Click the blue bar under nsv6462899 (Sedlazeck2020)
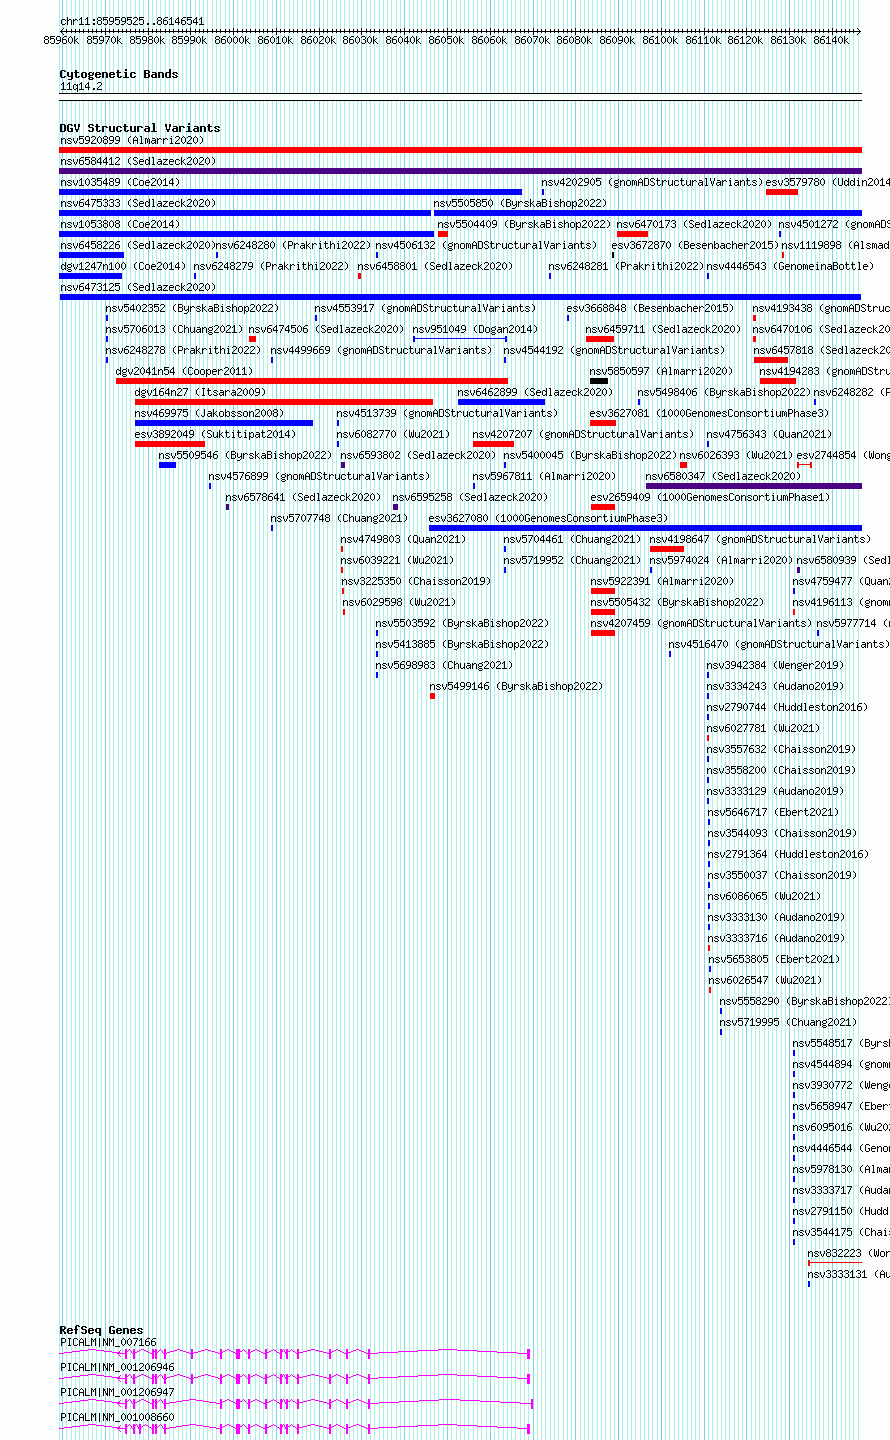The height and width of the screenshot is (1440, 890). pos(502,402)
